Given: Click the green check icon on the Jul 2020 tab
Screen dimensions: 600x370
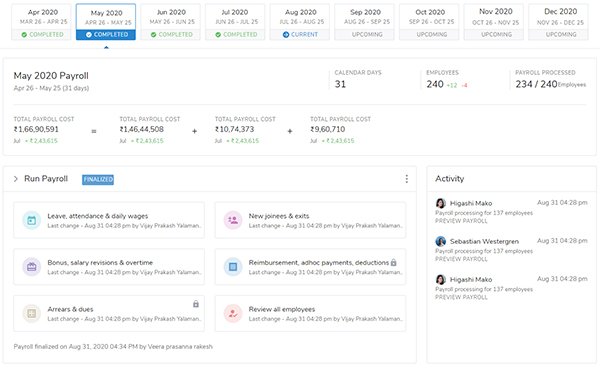Looking at the screenshot, I should [218, 35].
